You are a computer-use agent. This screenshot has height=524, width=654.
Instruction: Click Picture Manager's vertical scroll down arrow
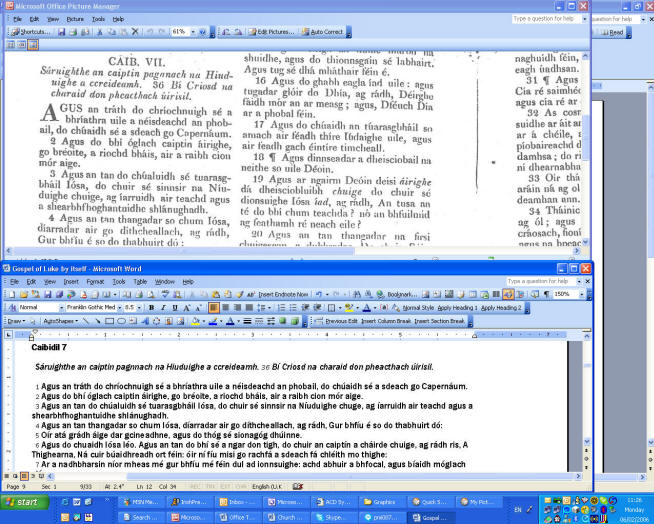(x=586, y=242)
